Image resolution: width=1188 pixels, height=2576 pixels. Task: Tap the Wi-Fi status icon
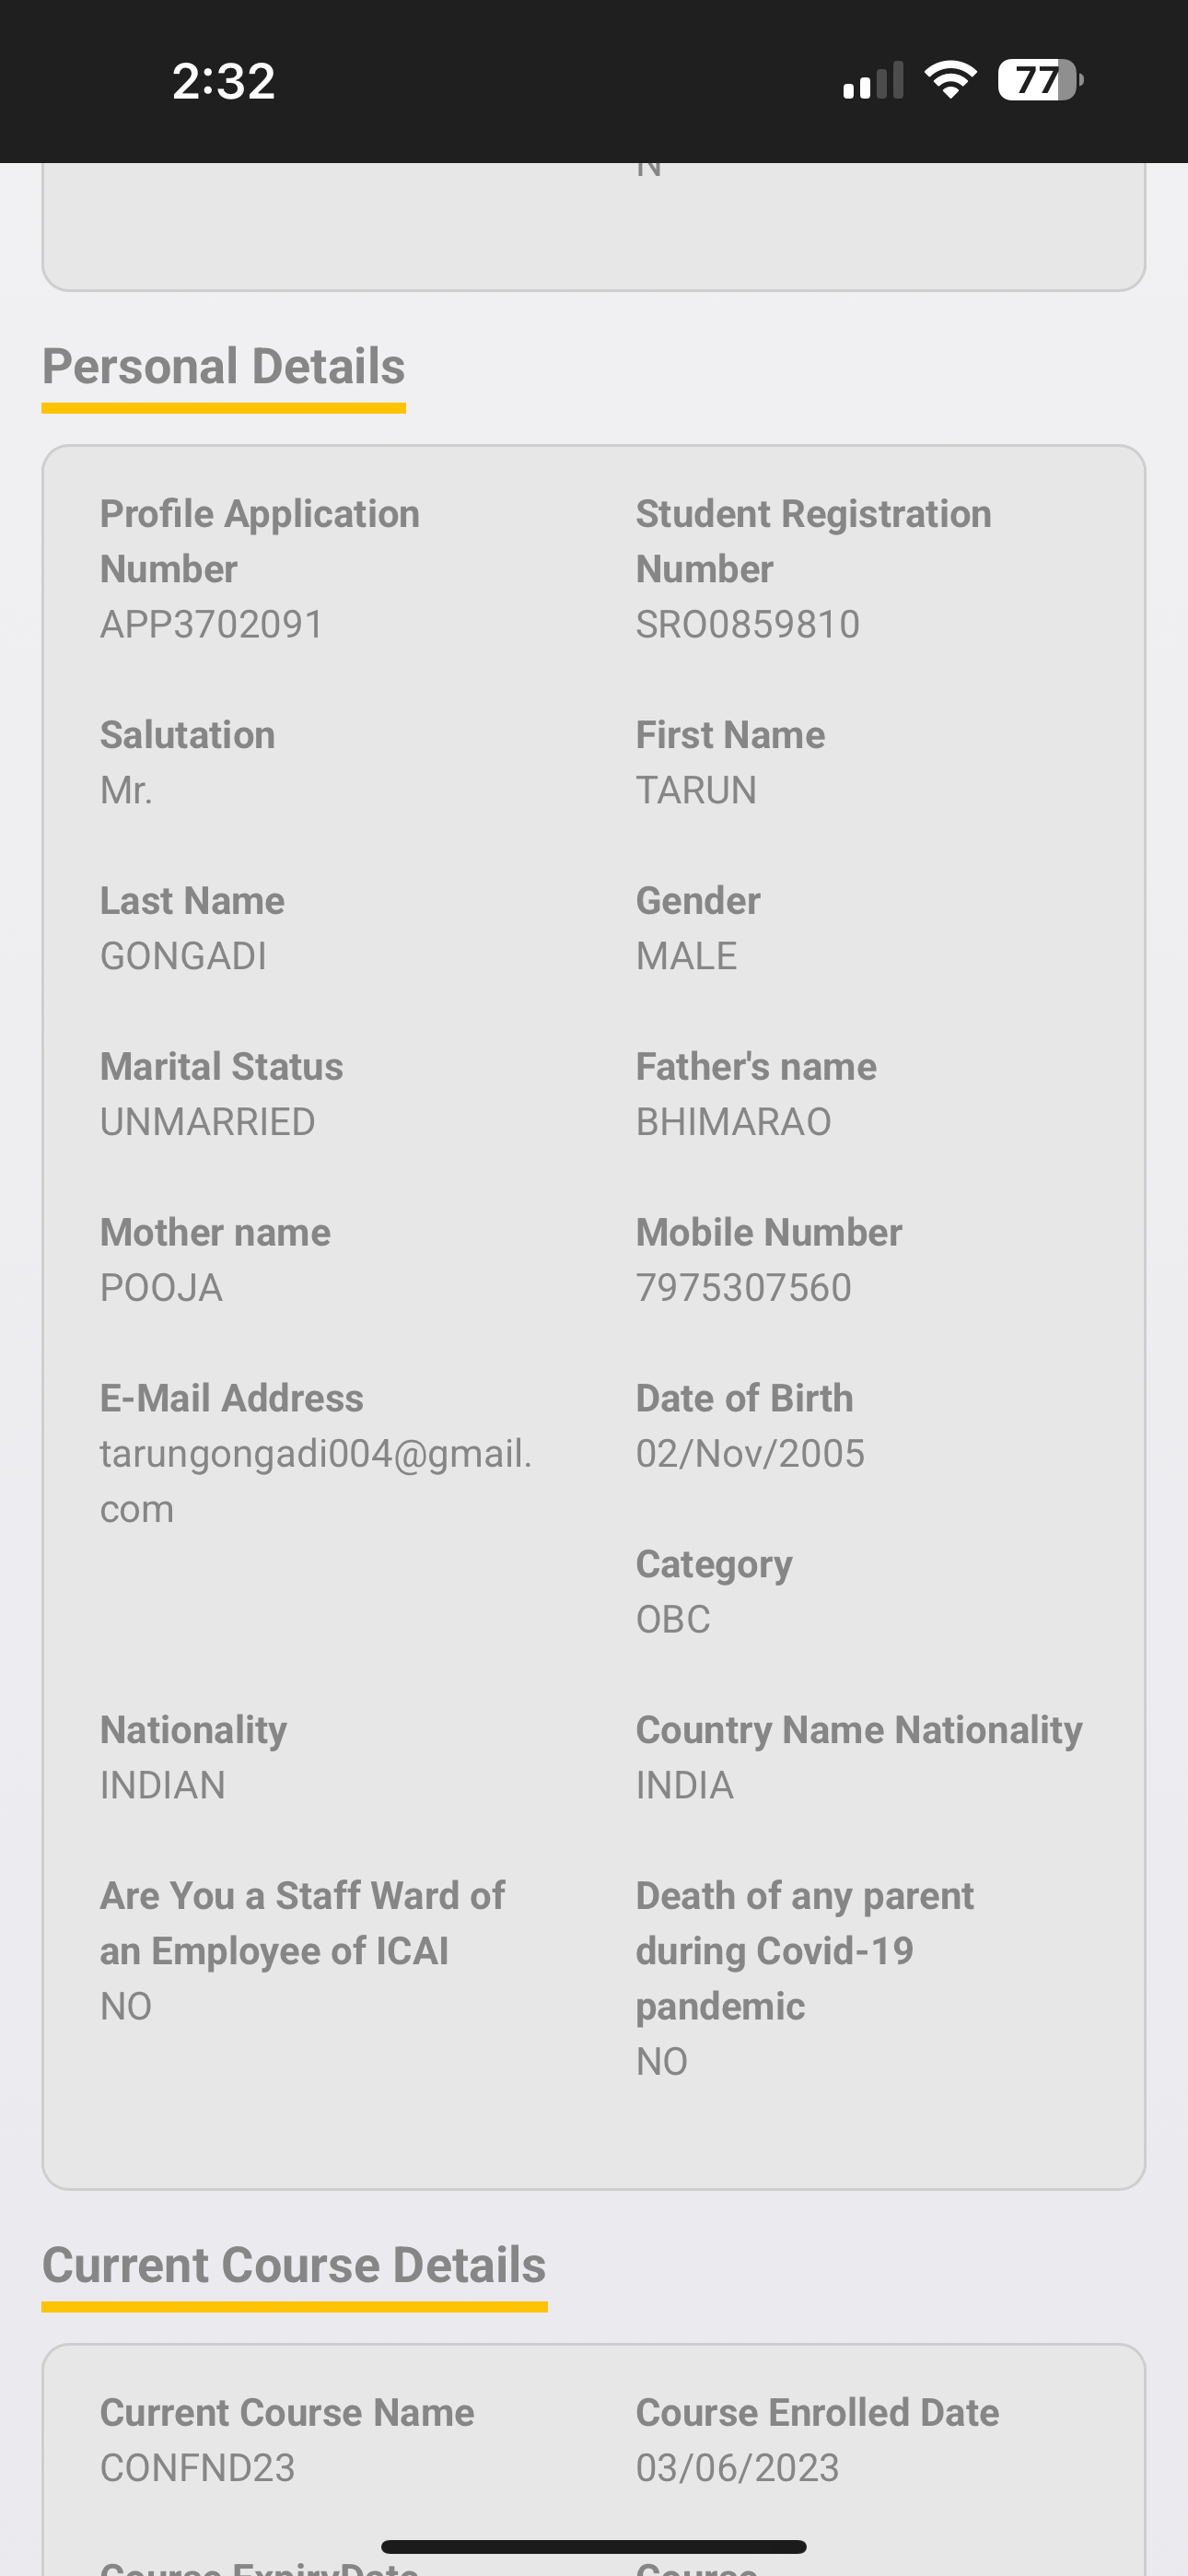click(x=950, y=80)
